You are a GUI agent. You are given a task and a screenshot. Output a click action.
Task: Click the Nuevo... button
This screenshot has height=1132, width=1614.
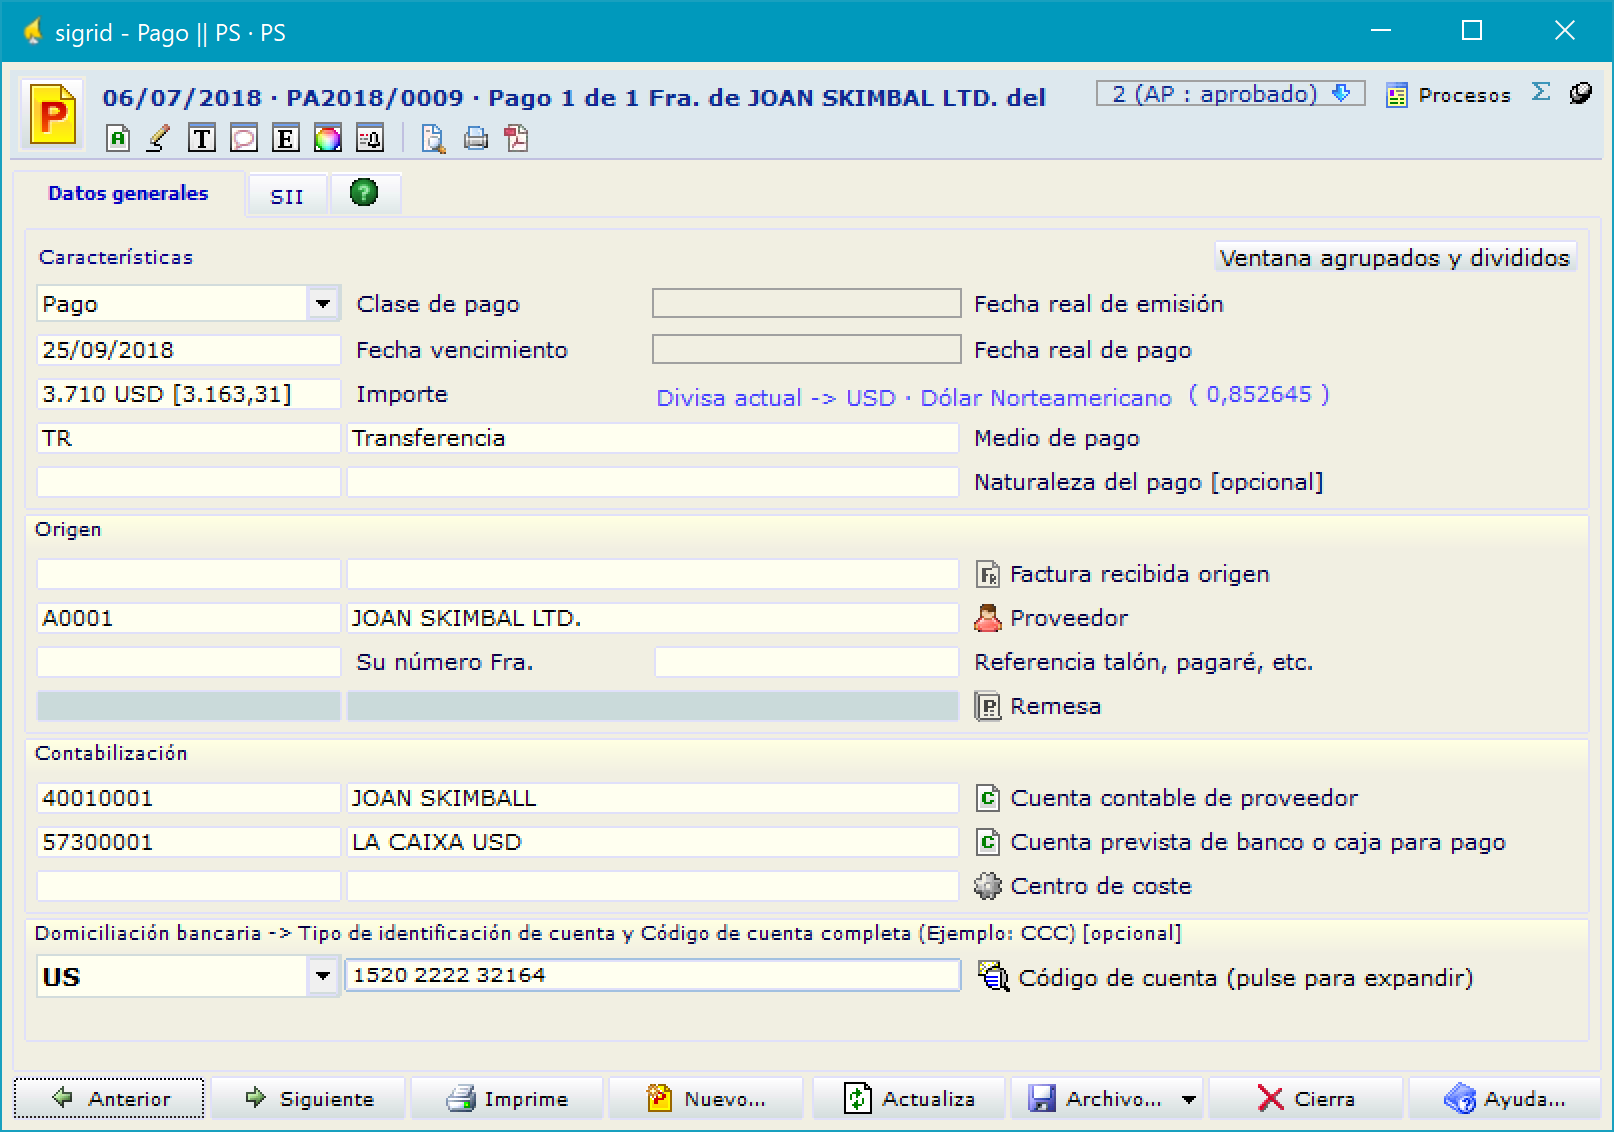(706, 1098)
